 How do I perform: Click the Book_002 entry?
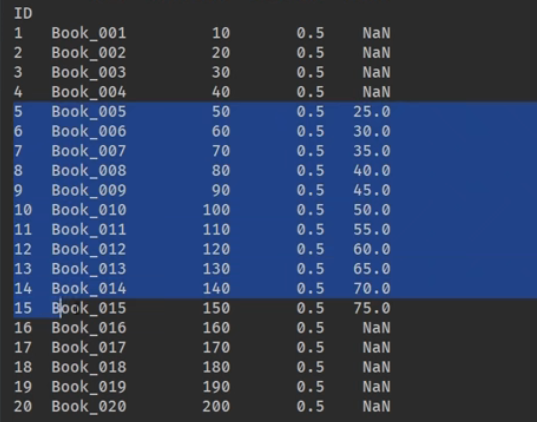[89, 53]
